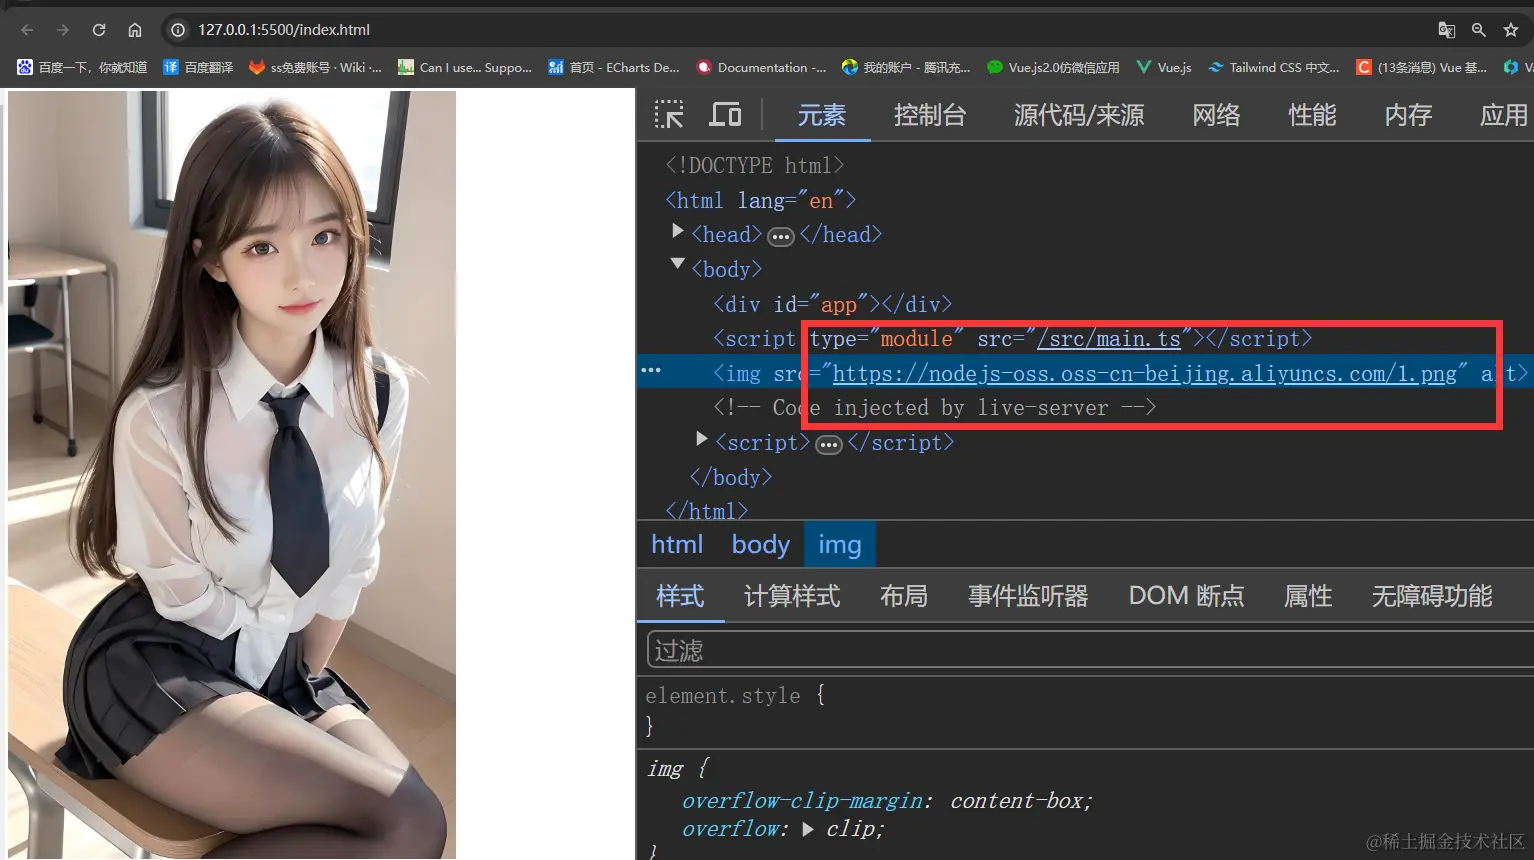Open the ss免费账号 Wiki bookmark
The height and width of the screenshot is (860, 1534).
[315, 67]
